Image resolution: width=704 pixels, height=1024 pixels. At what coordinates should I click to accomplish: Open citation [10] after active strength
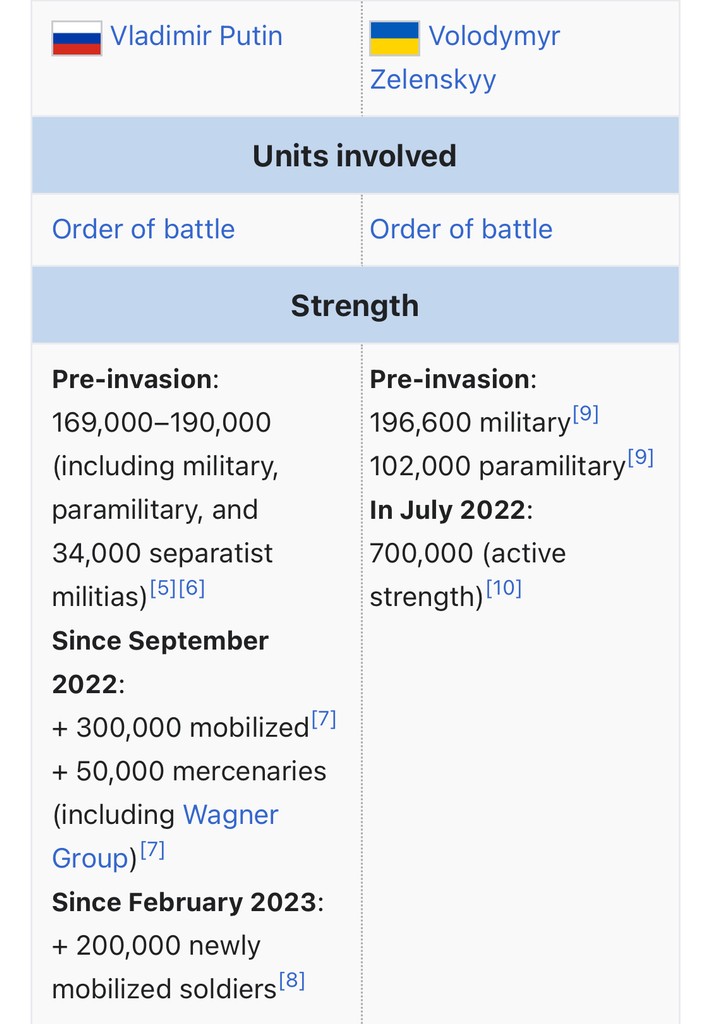pyautogui.click(x=504, y=588)
